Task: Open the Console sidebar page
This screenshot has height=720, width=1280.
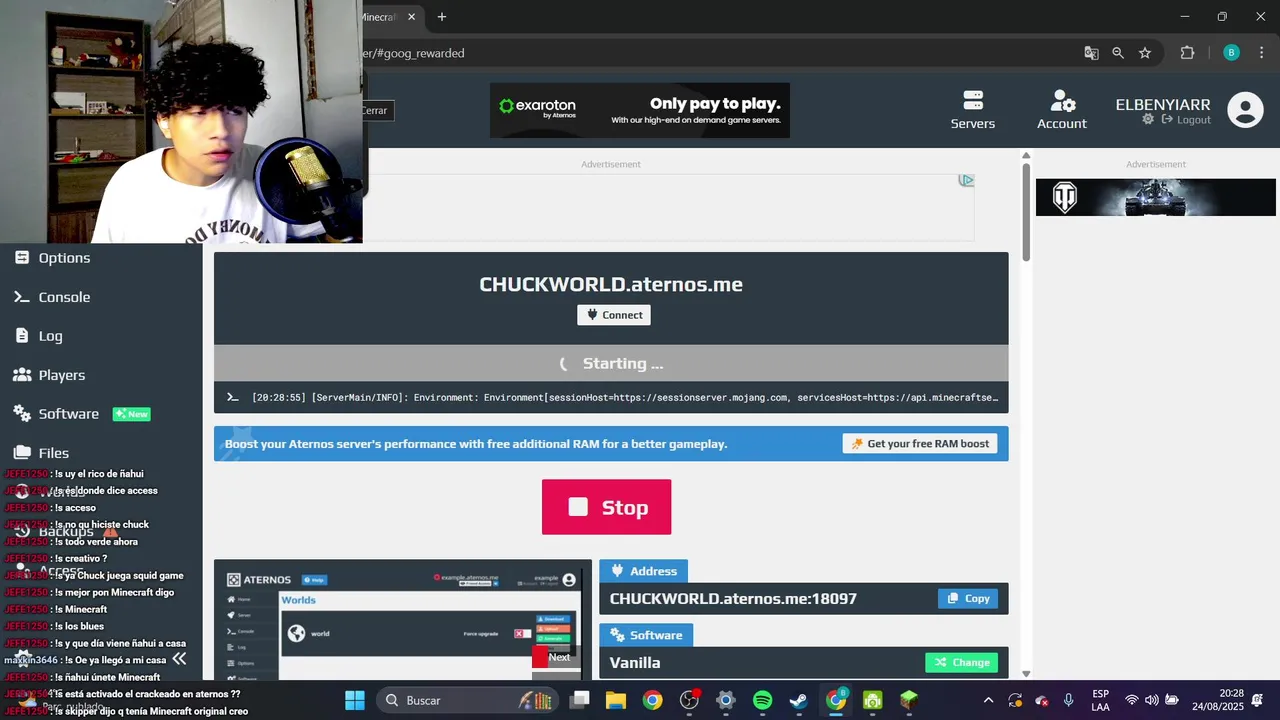Action: click(52, 297)
